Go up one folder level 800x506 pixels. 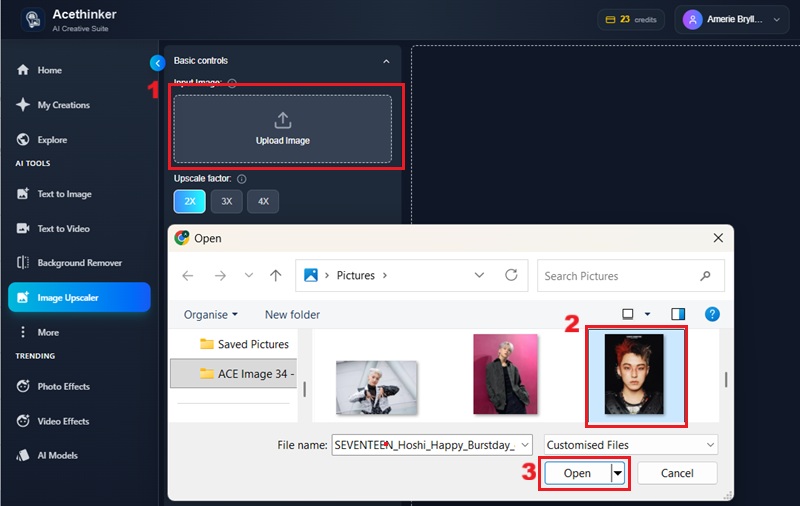coord(276,275)
